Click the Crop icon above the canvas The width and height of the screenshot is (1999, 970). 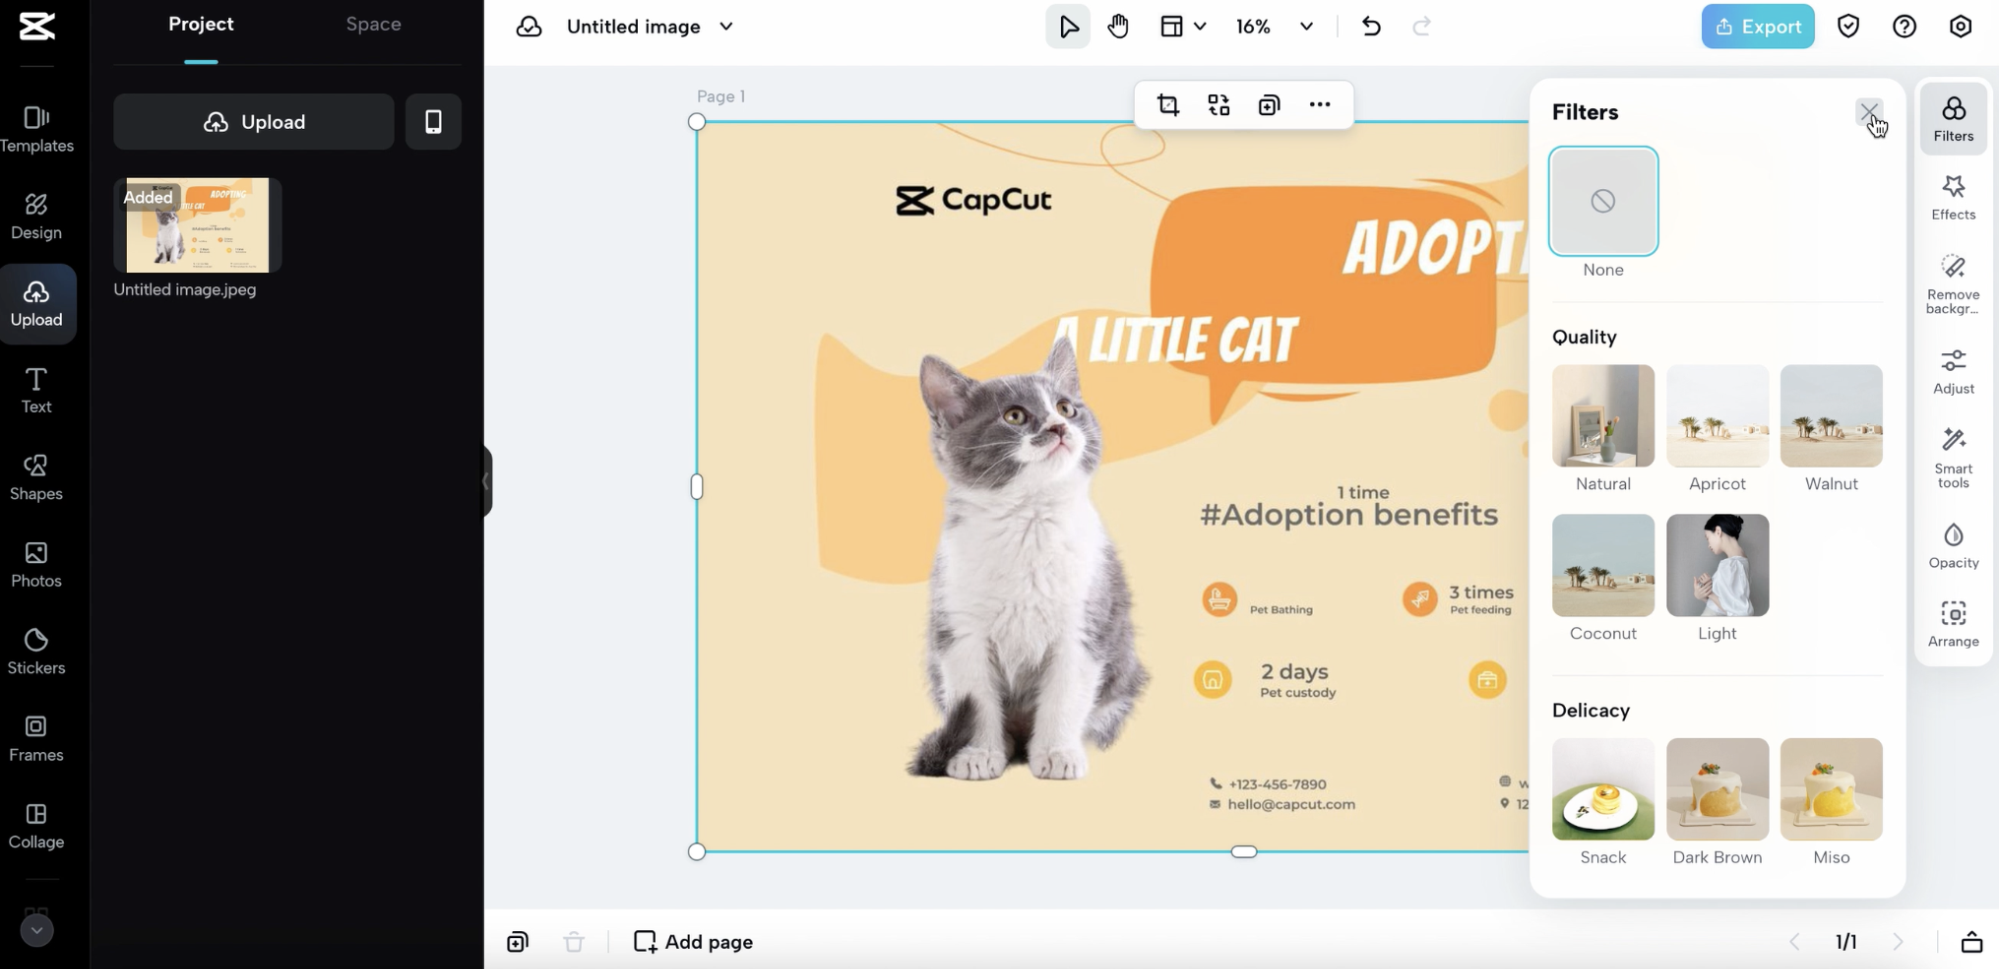(1169, 104)
